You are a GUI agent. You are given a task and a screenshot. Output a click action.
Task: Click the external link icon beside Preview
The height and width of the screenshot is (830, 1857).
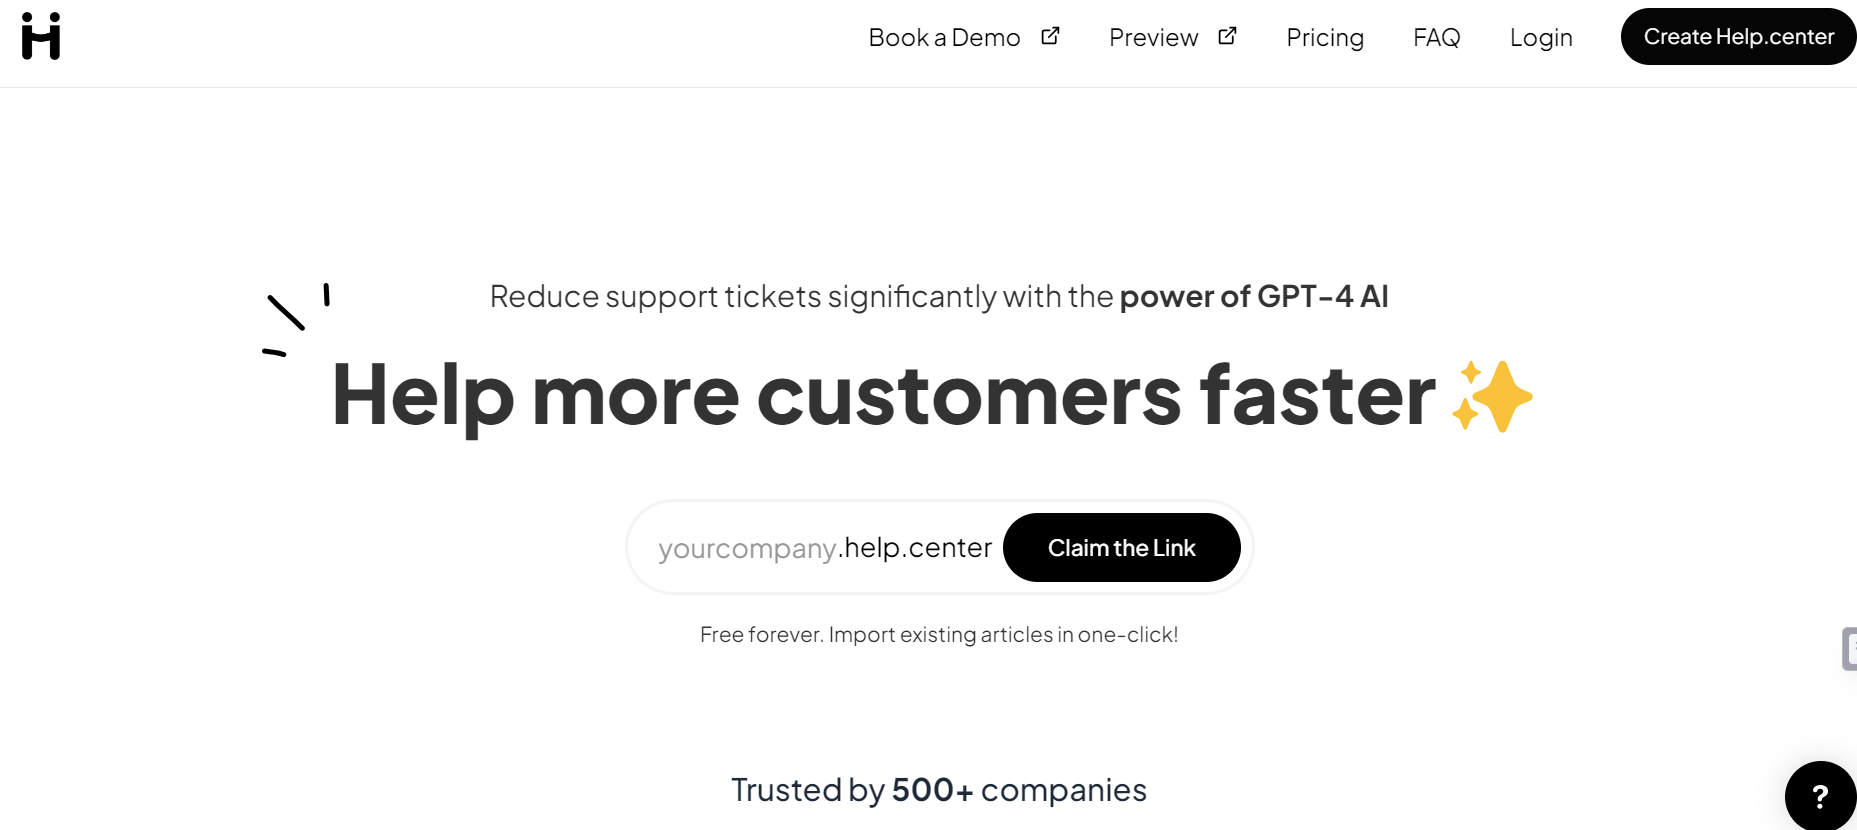tap(1227, 35)
